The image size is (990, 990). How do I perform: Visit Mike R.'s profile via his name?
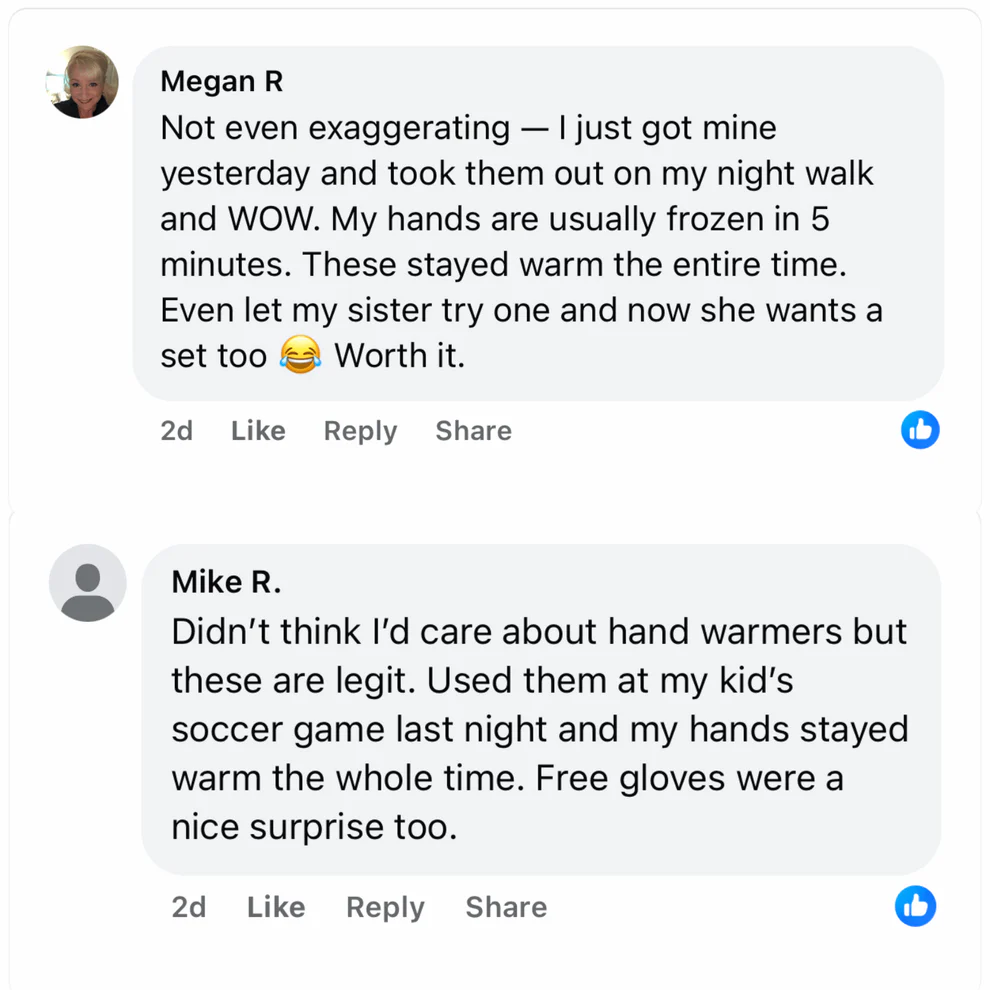[226, 582]
